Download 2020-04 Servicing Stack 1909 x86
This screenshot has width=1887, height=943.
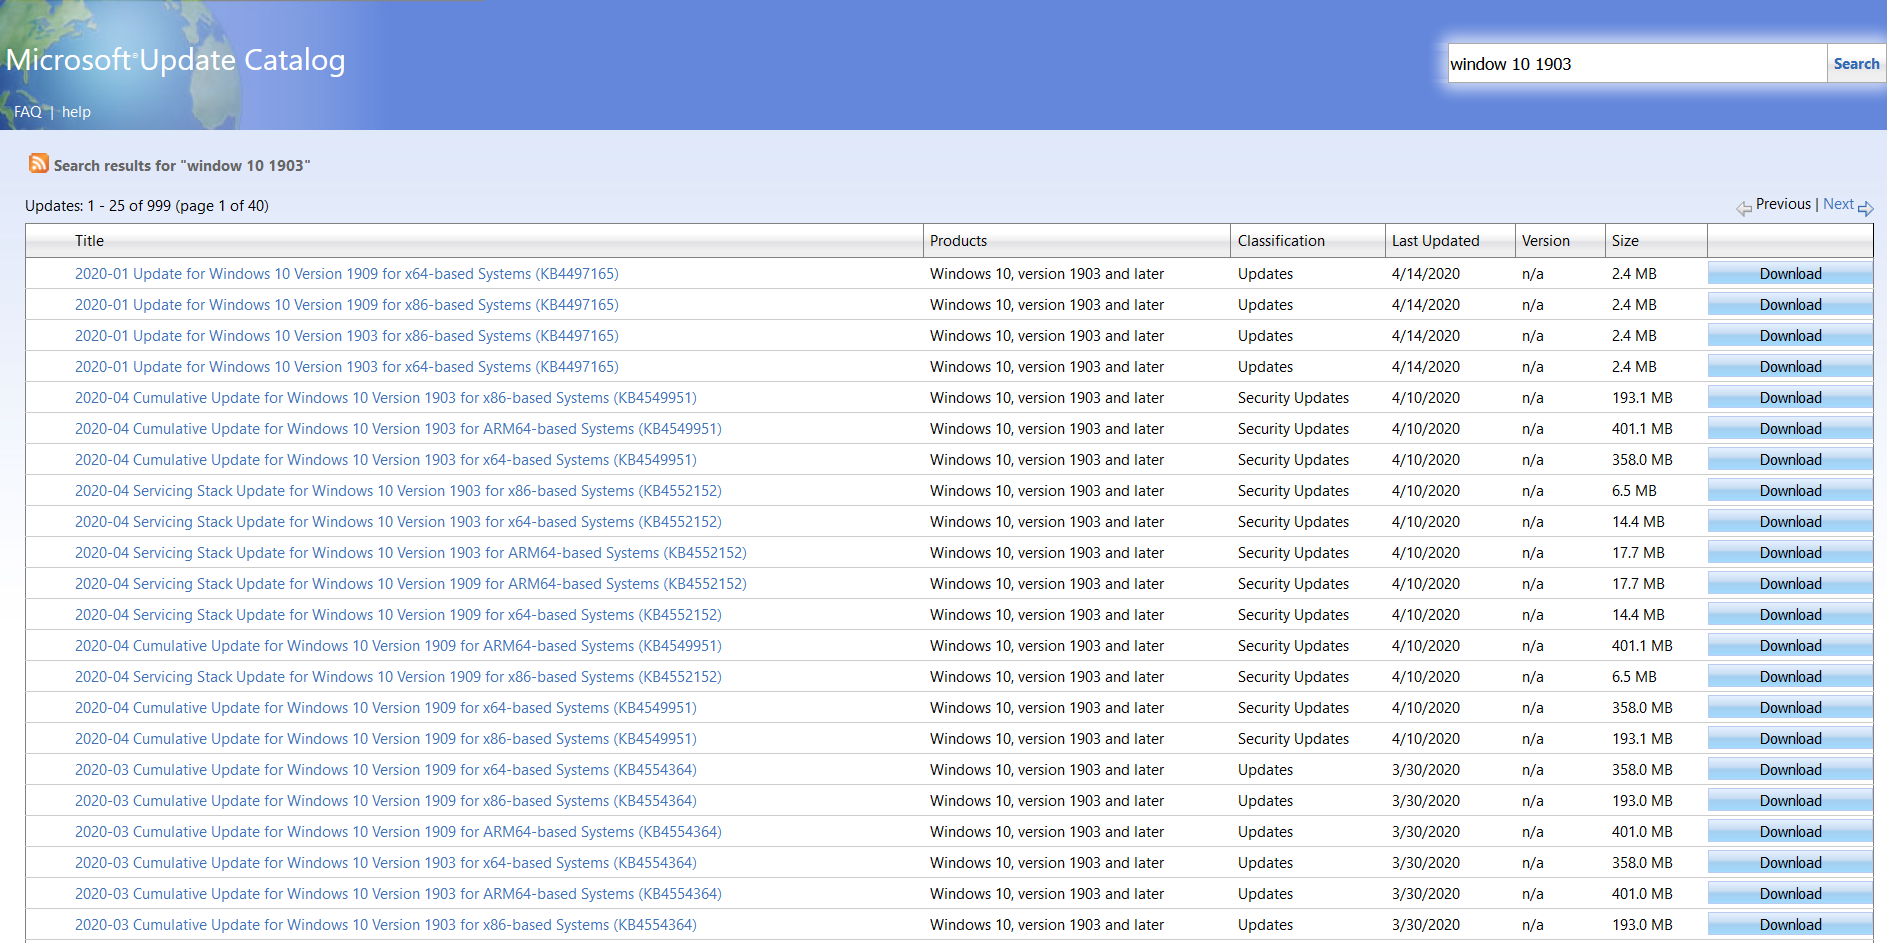1790,677
